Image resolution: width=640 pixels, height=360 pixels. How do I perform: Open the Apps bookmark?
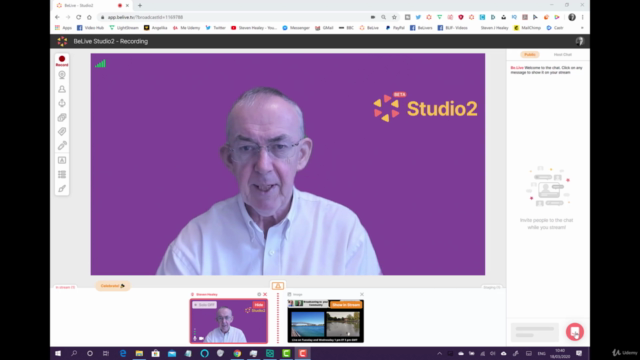click(x=63, y=28)
